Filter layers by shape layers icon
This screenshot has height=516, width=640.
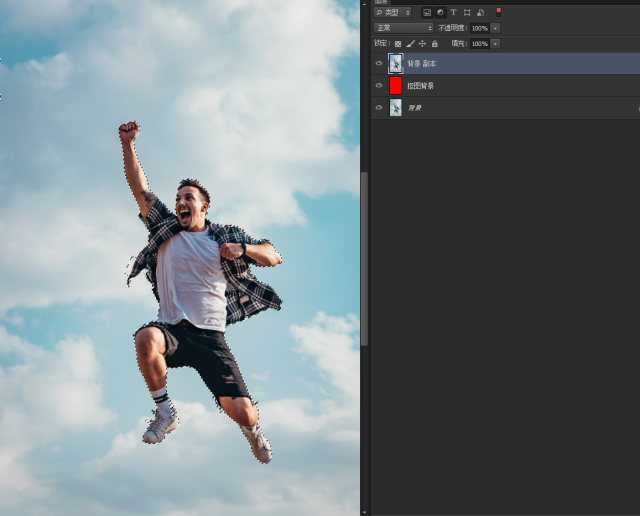click(467, 13)
